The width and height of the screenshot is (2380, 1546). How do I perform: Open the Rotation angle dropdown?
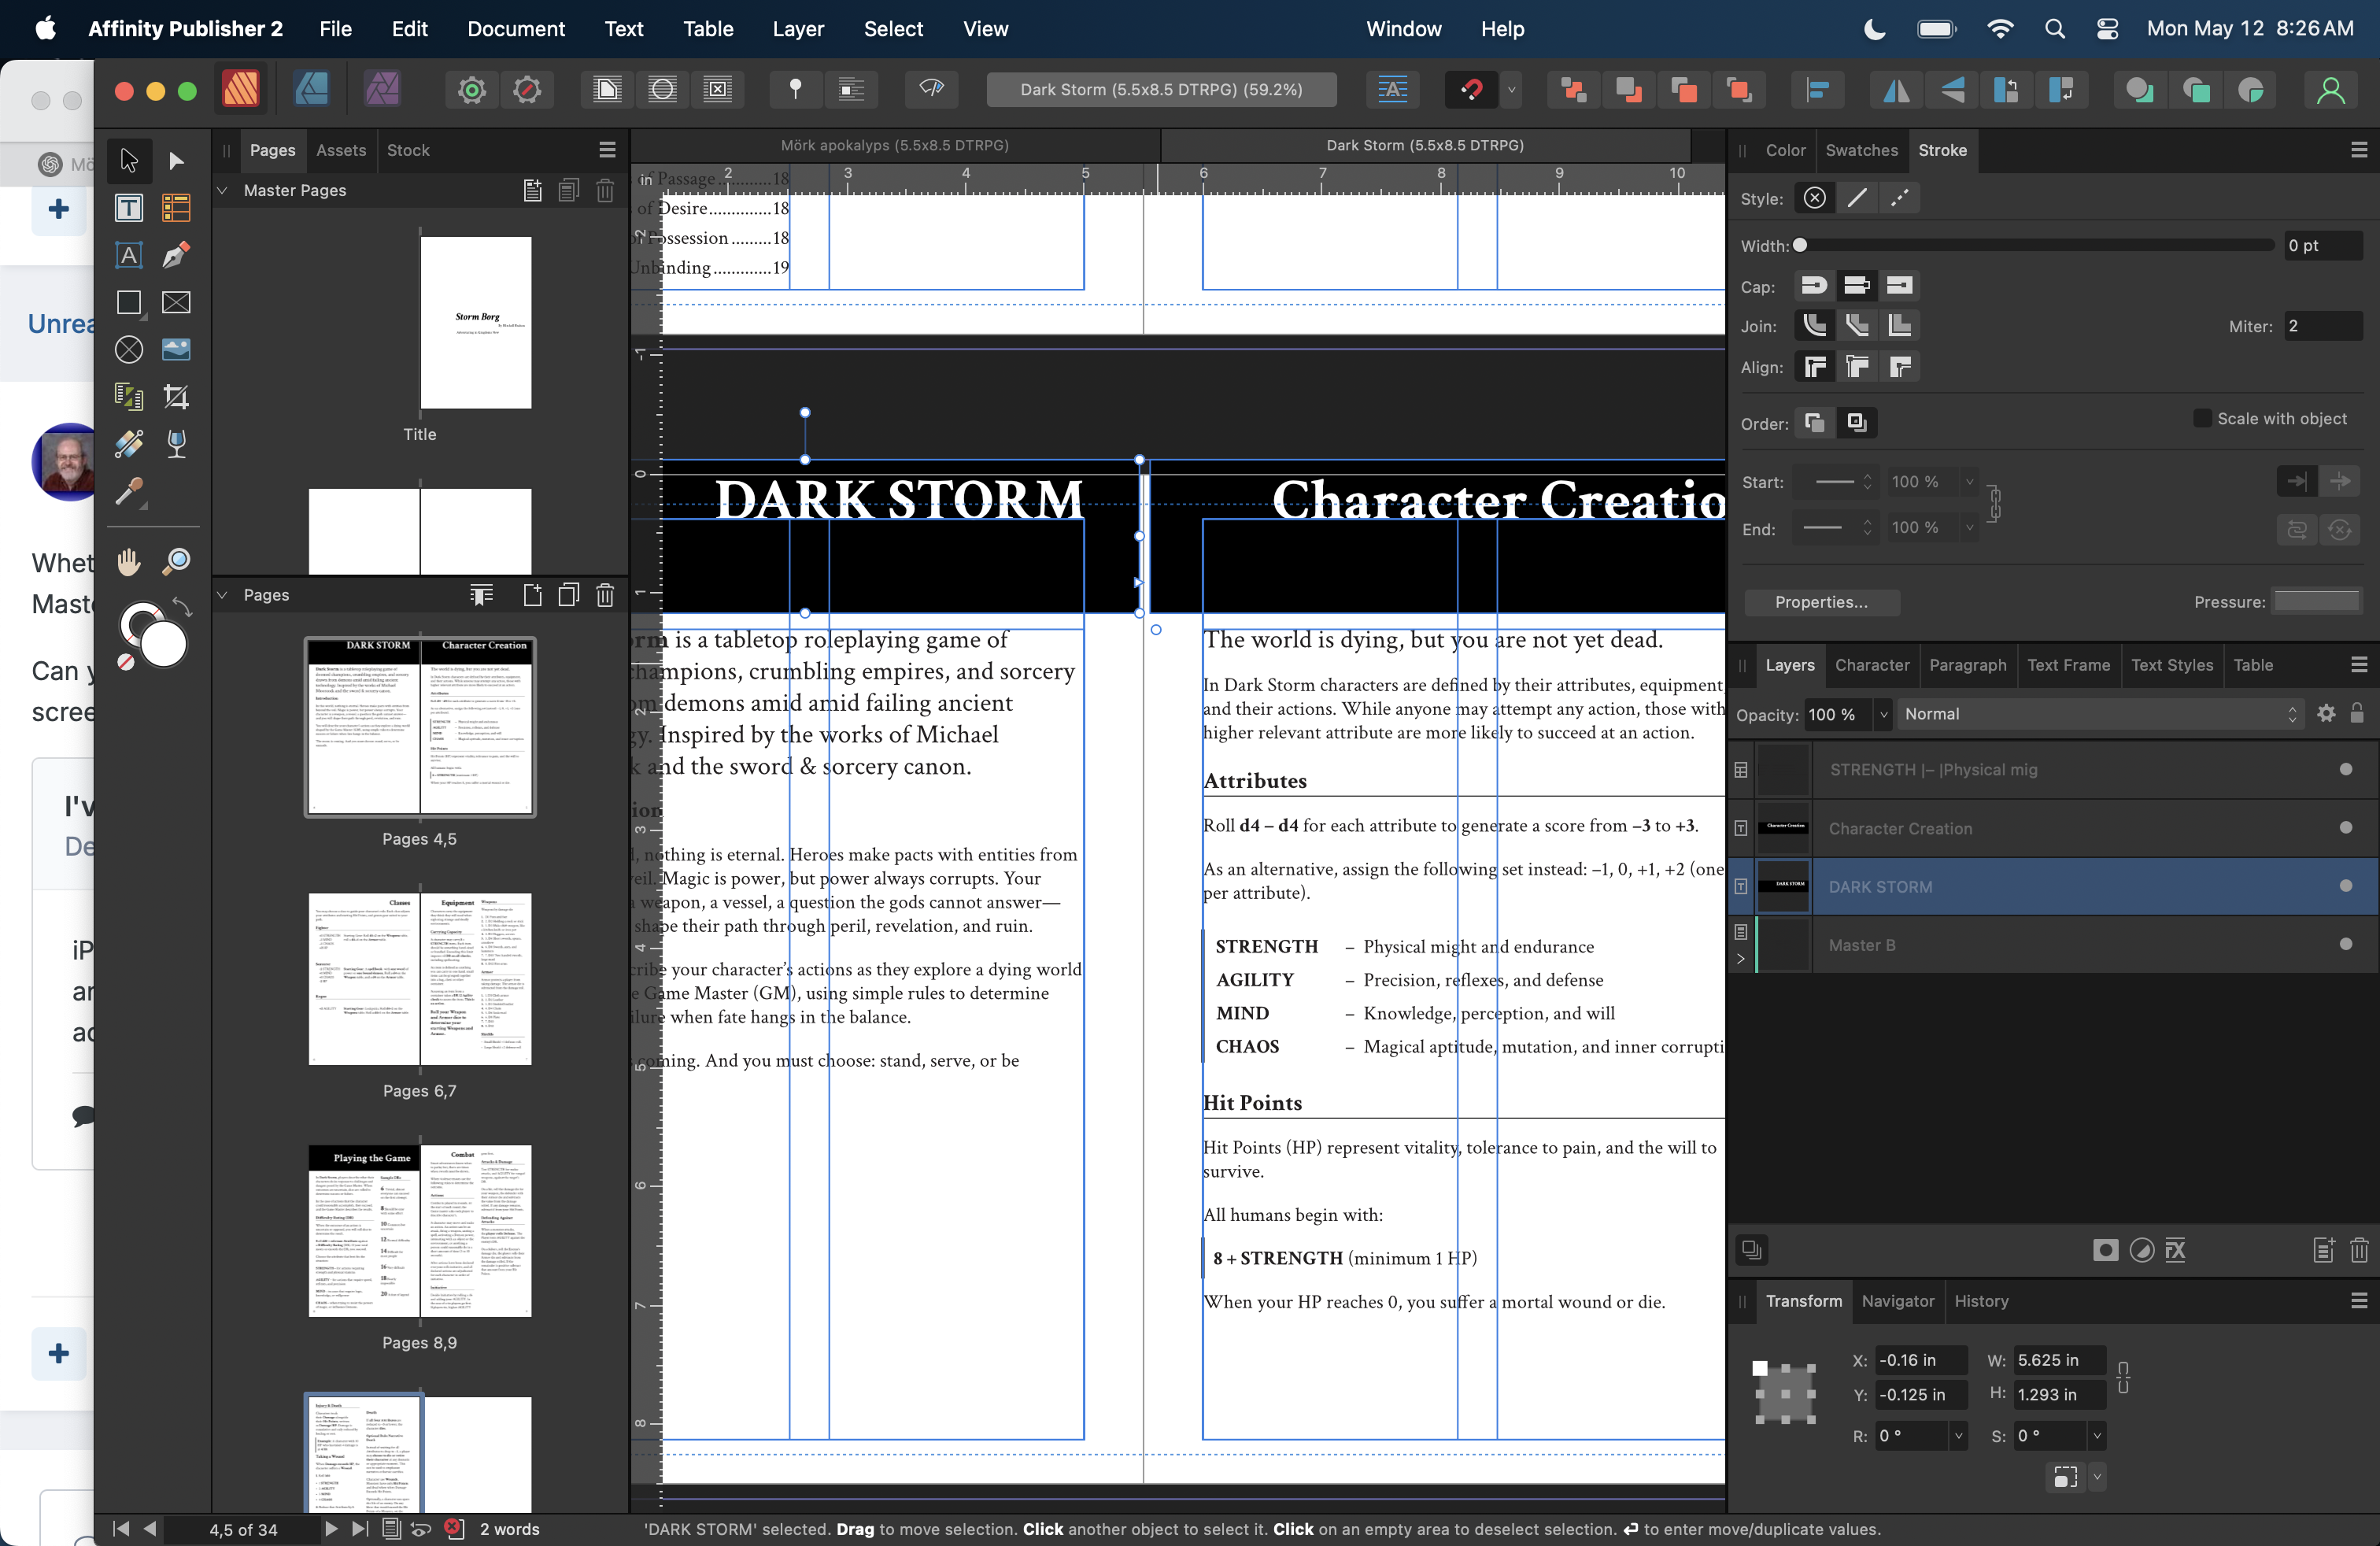click(x=1957, y=1436)
